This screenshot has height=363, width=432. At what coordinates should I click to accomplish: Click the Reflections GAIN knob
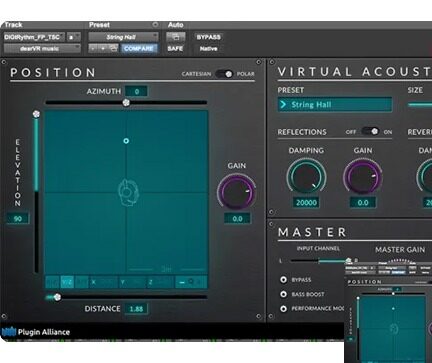[x=363, y=177]
